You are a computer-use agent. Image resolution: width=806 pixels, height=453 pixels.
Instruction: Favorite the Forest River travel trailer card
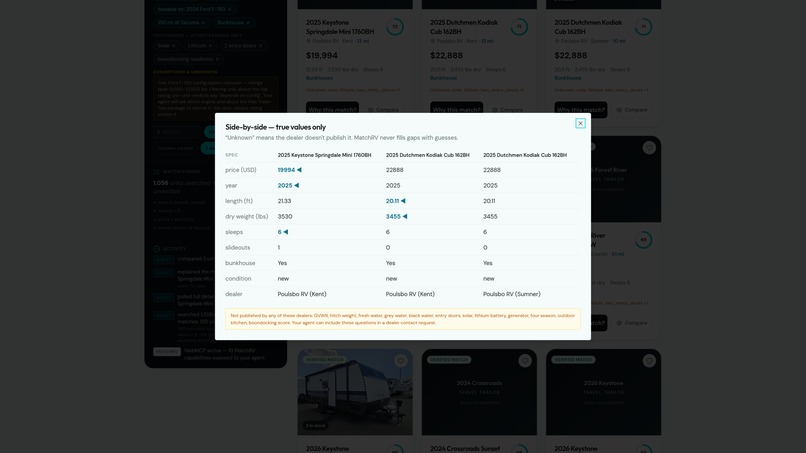(649, 148)
